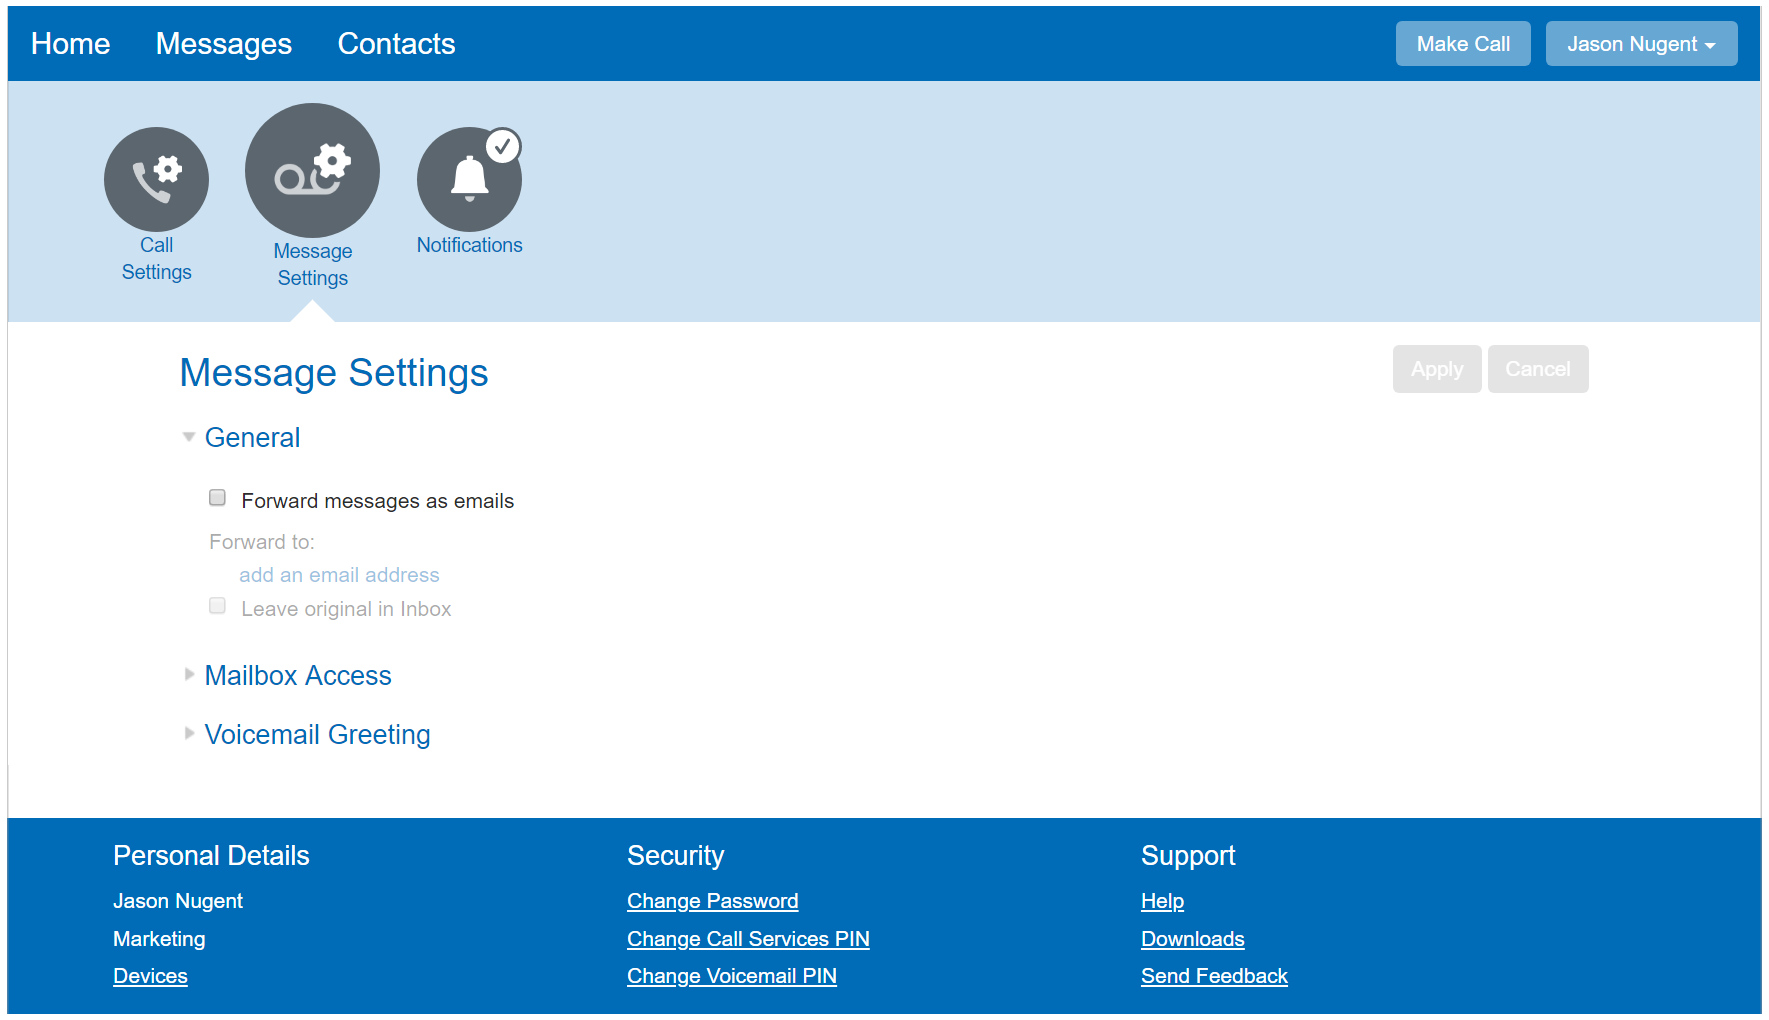Open the Jason Nugent user dropdown
This screenshot has height=1020, width=1769.
(1641, 44)
